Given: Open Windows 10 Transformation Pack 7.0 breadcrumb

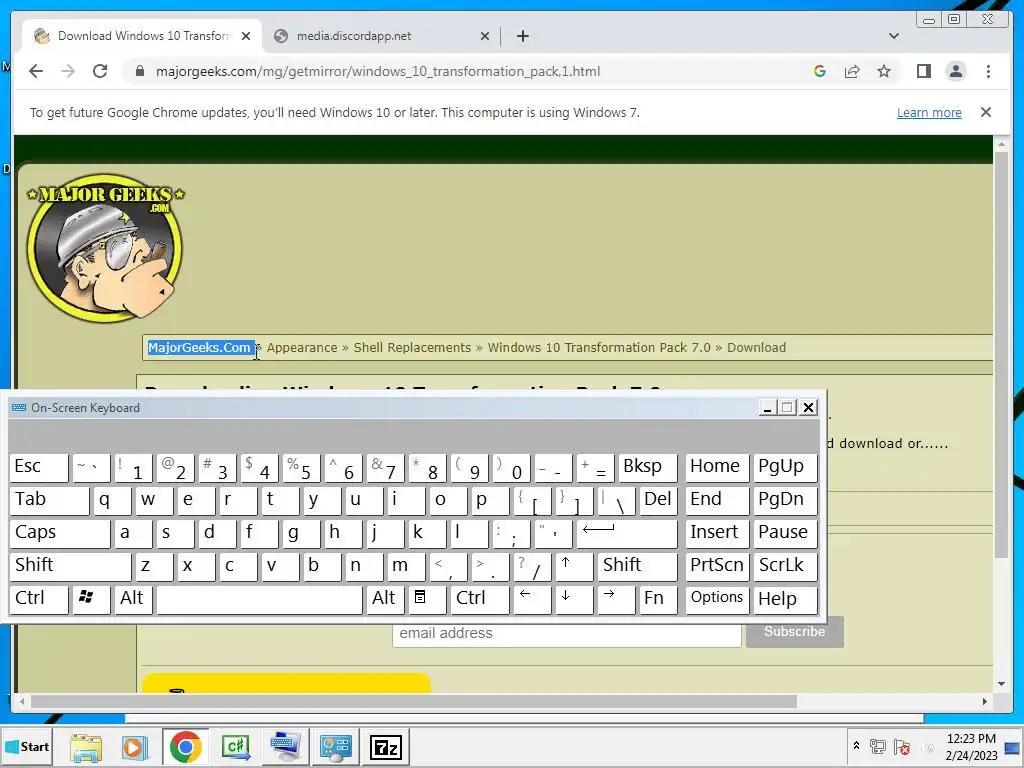Looking at the screenshot, I should (599, 347).
